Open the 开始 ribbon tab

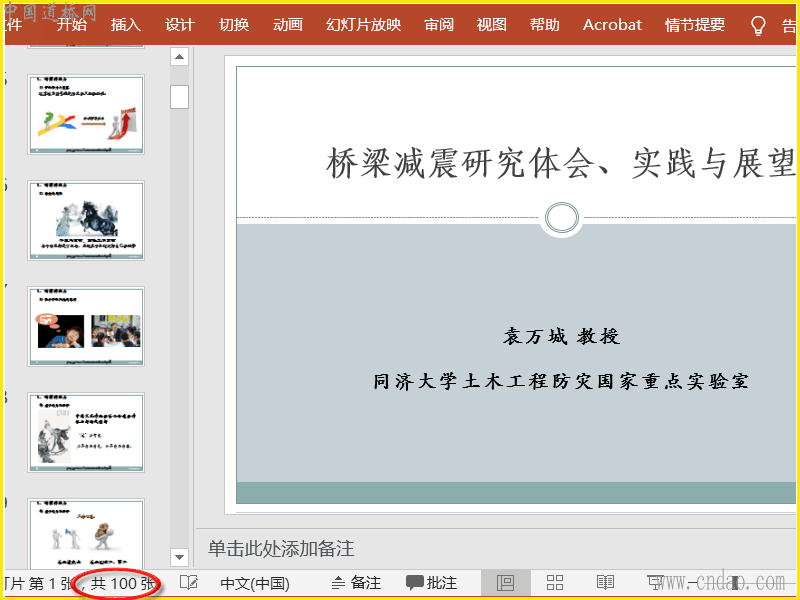tap(71, 24)
